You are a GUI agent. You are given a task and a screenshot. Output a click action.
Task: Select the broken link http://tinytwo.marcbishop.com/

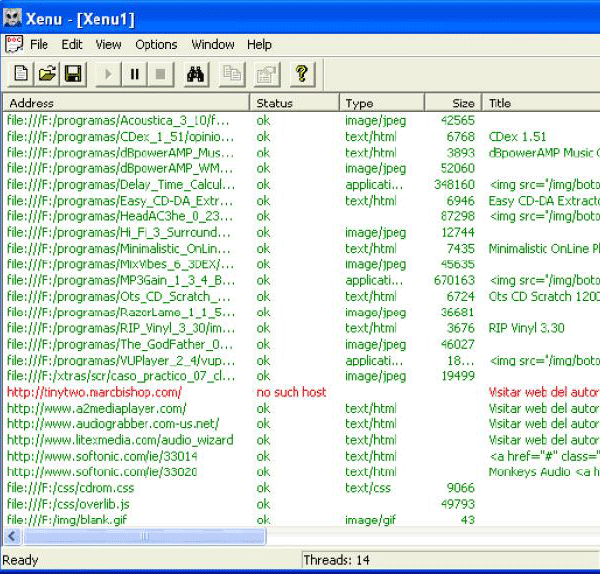click(94, 392)
